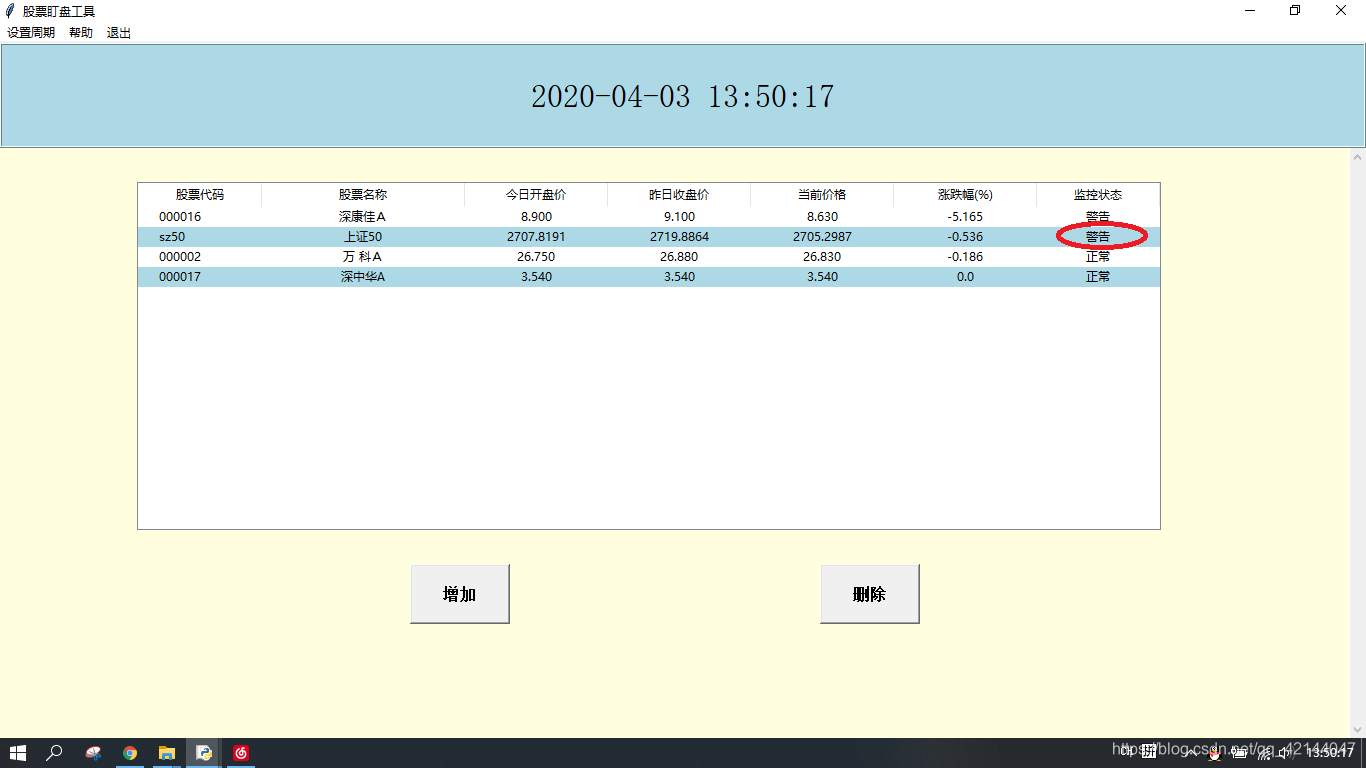Click the 增加 button
Image resolution: width=1366 pixels, height=768 pixels.
pyautogui.click(x=460, y=594)
